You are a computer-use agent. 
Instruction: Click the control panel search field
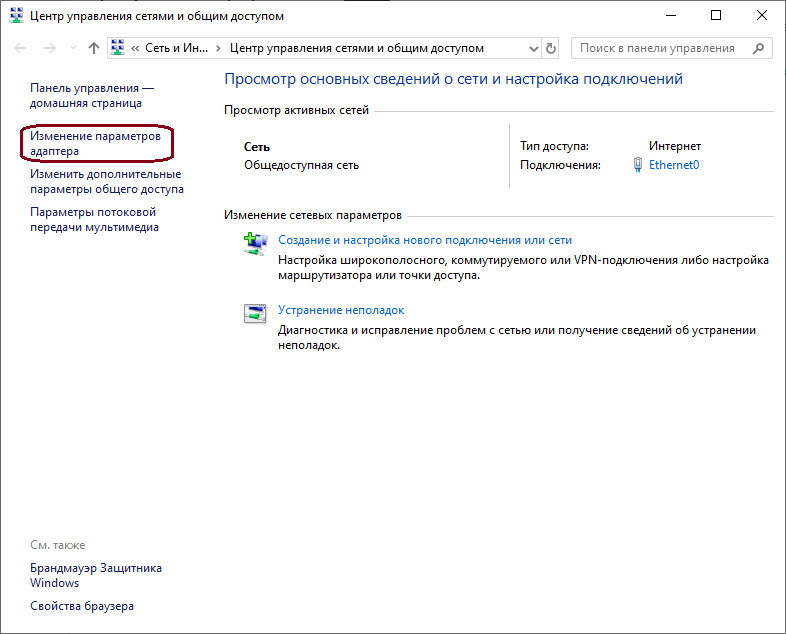click(x=671, y=48)
